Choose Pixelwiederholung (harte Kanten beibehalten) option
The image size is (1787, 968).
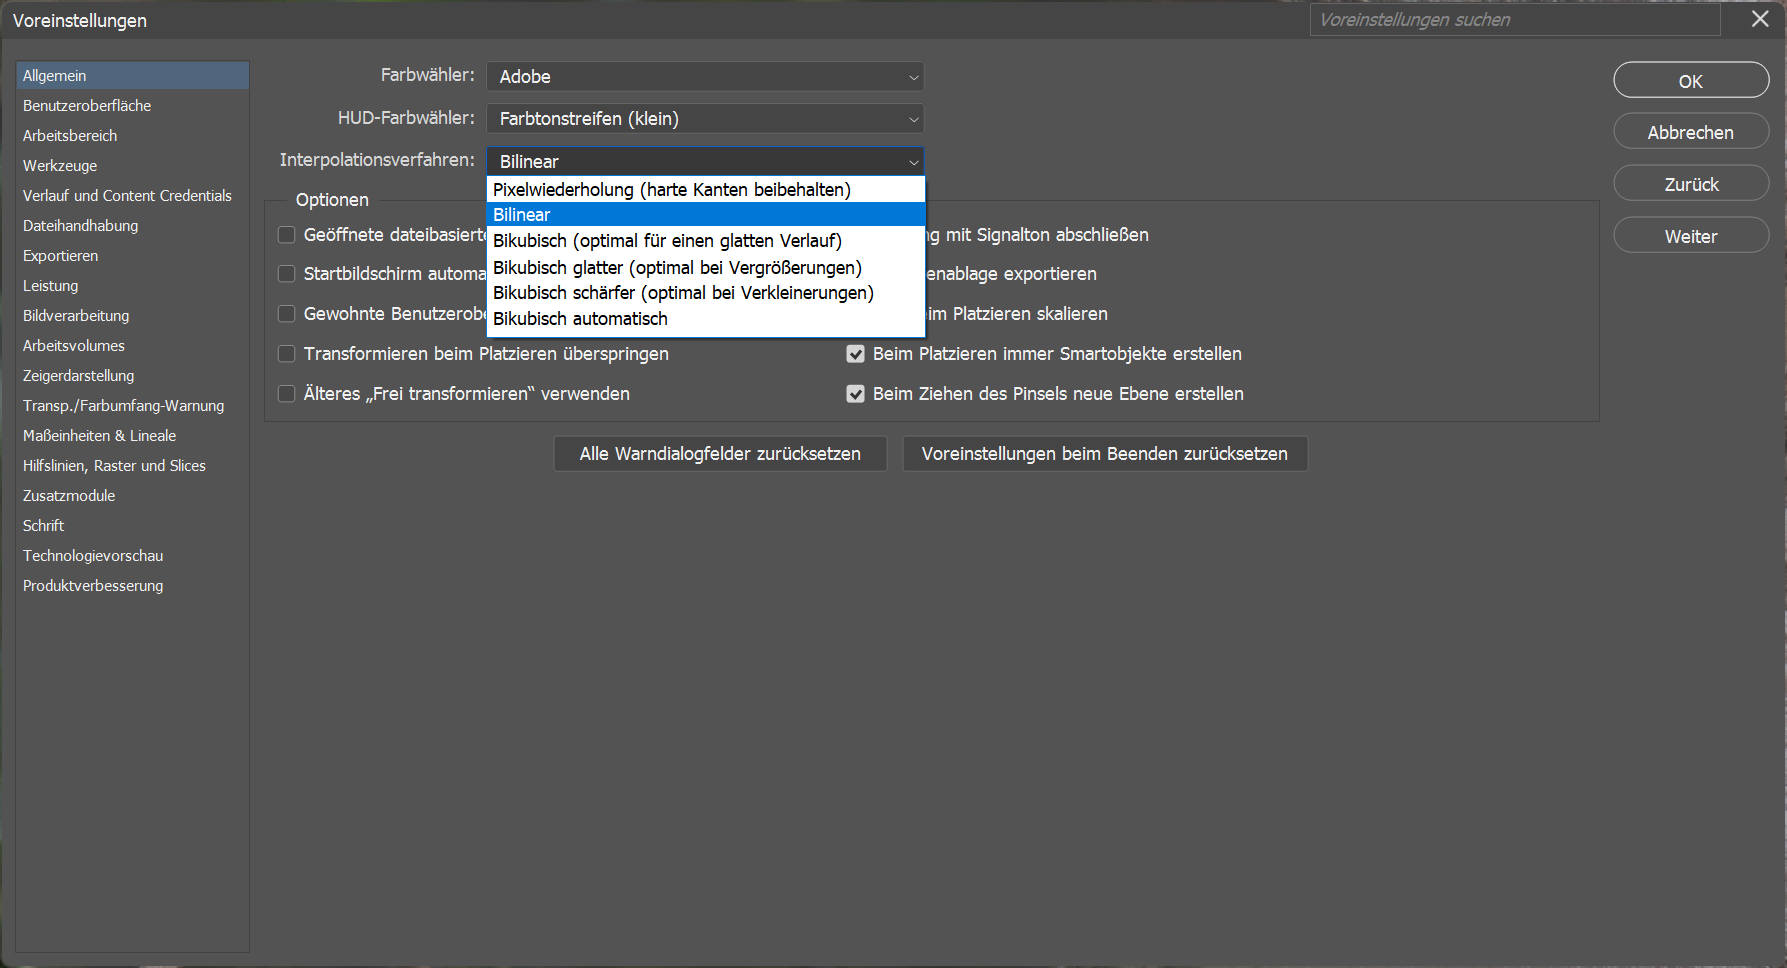705,190
